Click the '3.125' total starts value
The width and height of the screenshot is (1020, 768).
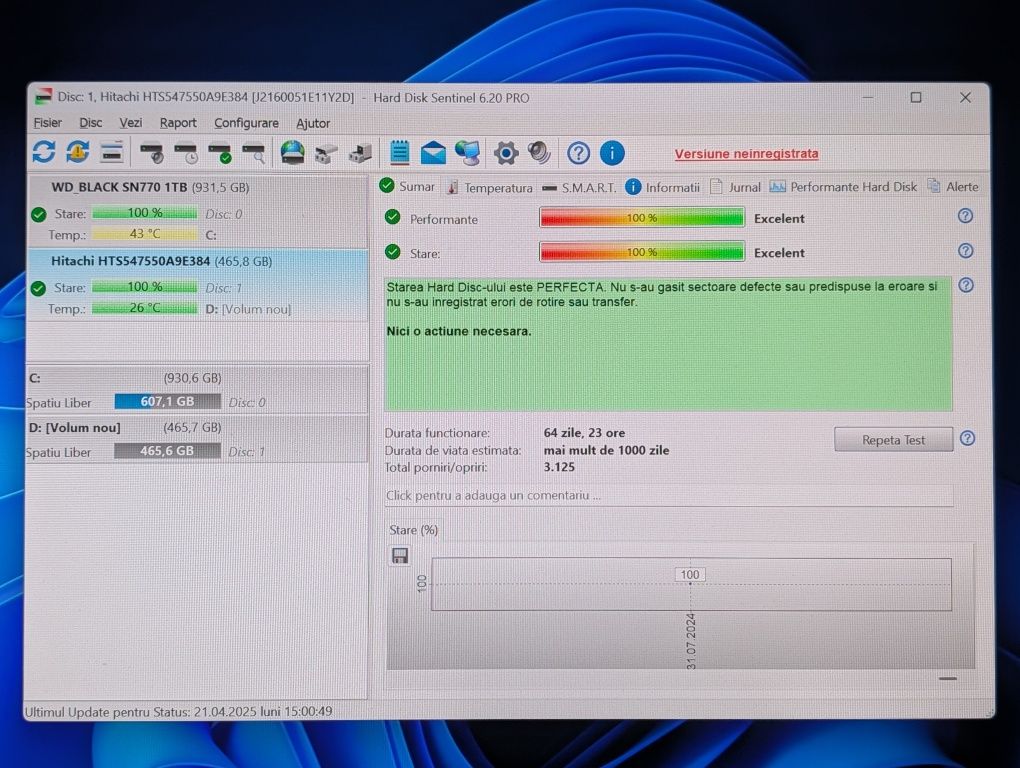(x=559, y=467)
